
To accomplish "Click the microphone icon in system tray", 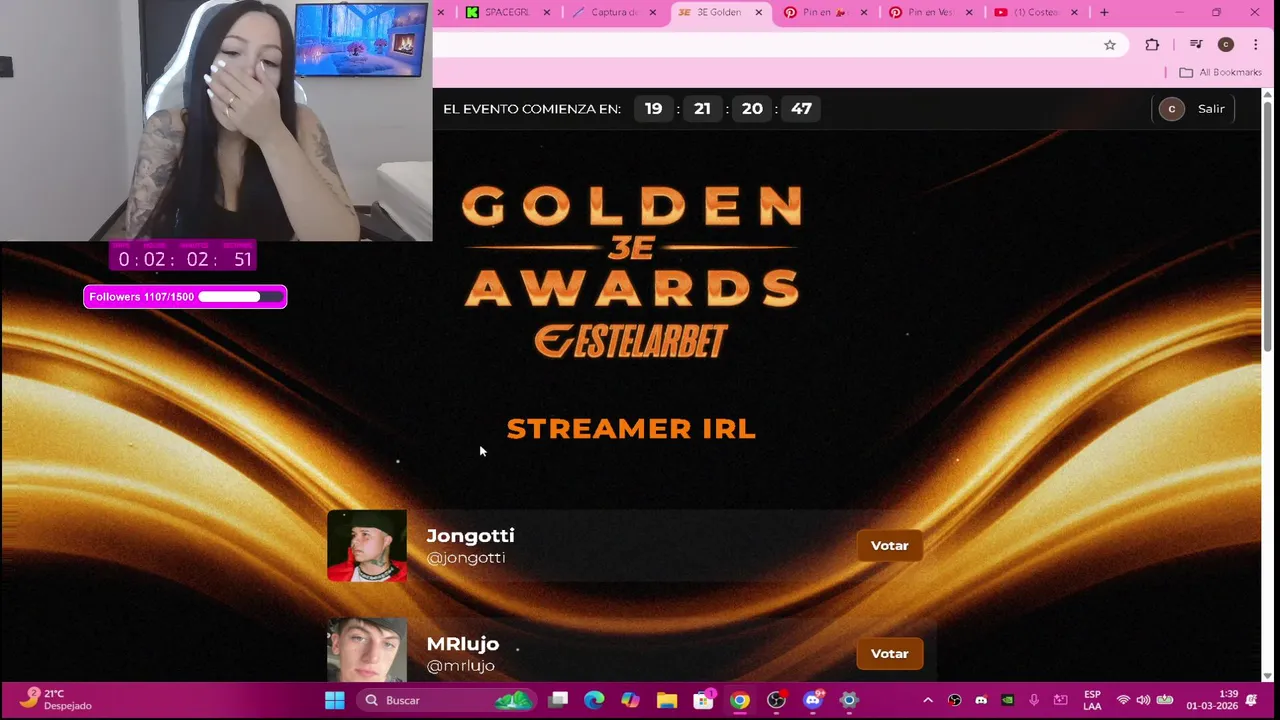I will [x=1034, y=700].
